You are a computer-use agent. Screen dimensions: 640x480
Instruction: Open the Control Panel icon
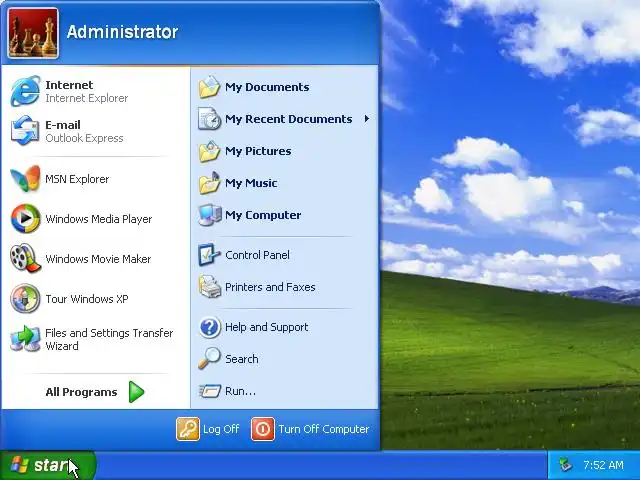coord(210,255)
